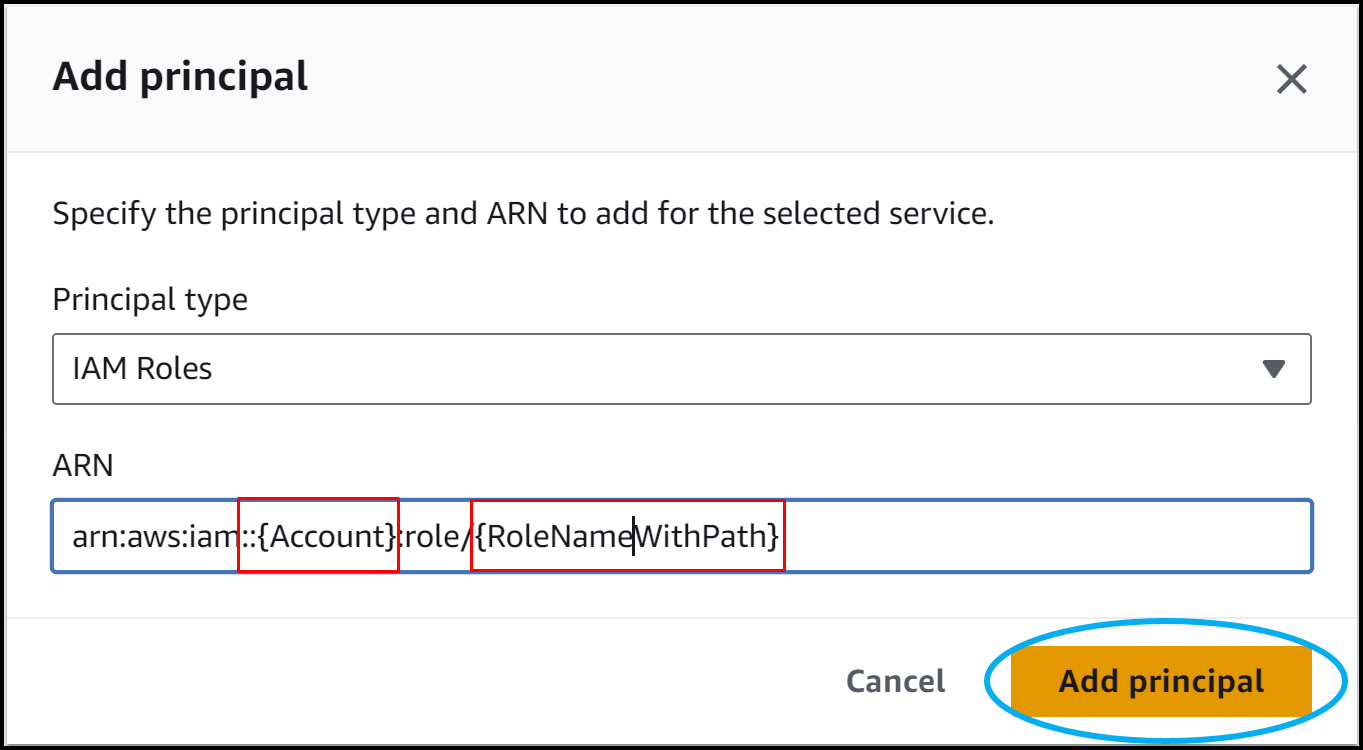Open the Principal type dropdown
The width and height of the screenshot is (1363, 750).
680,369
